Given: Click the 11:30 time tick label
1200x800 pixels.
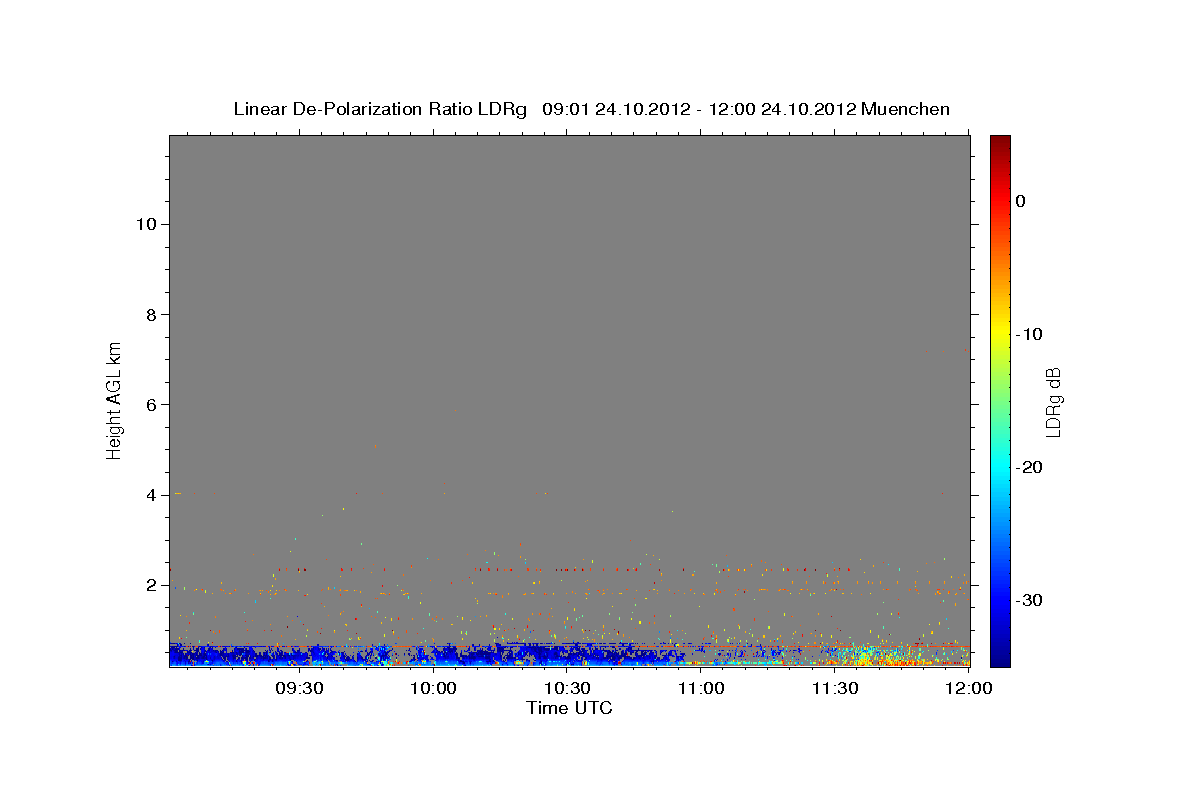Looking at the screenshot, I should pos(835,688).
